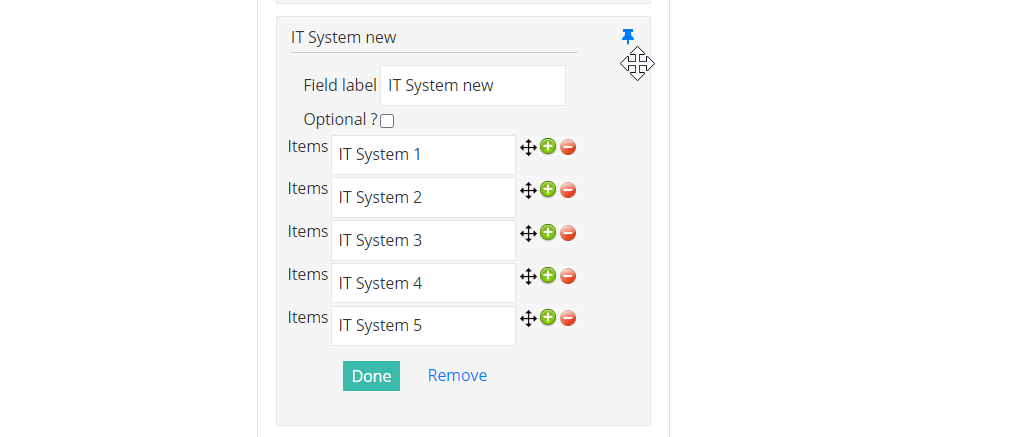1024x437 pixels.
Task: Add an item after IT System 1
Action: [548, 147]
